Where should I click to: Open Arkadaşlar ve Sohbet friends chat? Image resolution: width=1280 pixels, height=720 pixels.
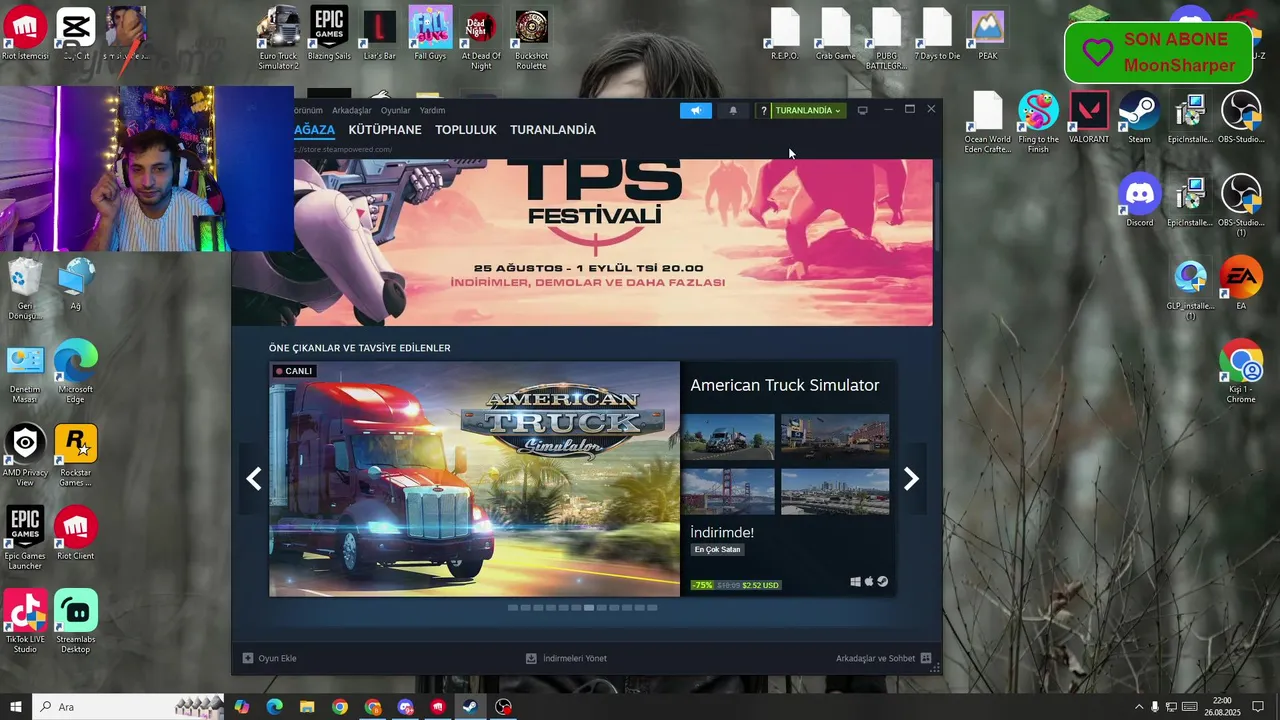point(884,658)
